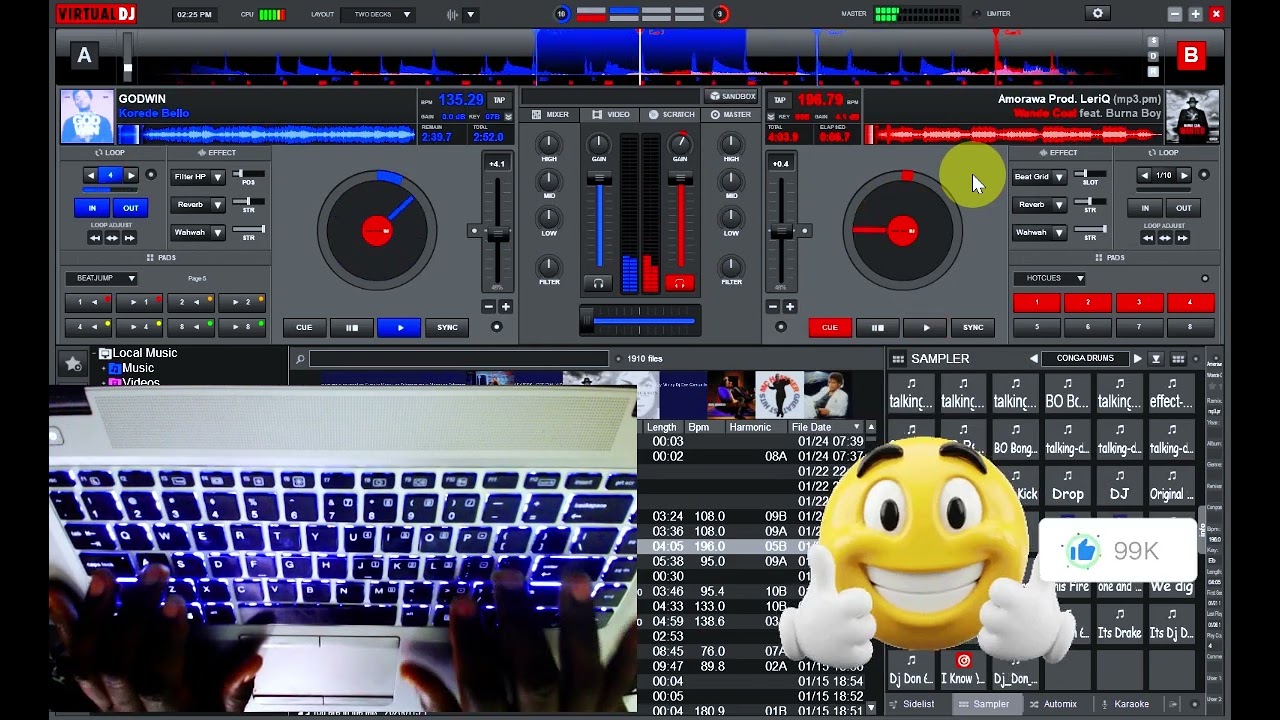
Task: Click the browser favorites star icon
Action: 73,365
